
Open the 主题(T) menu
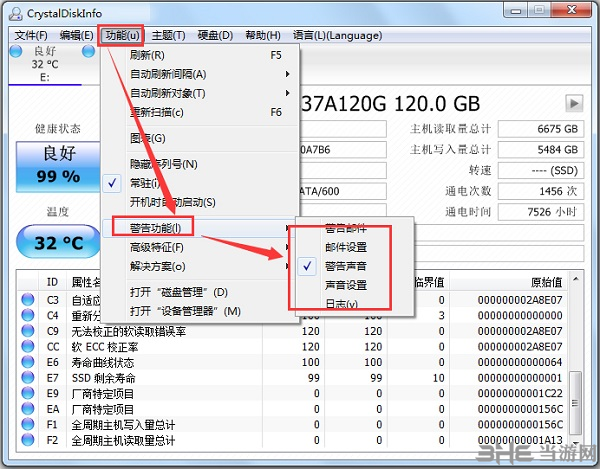coord(168,36)
